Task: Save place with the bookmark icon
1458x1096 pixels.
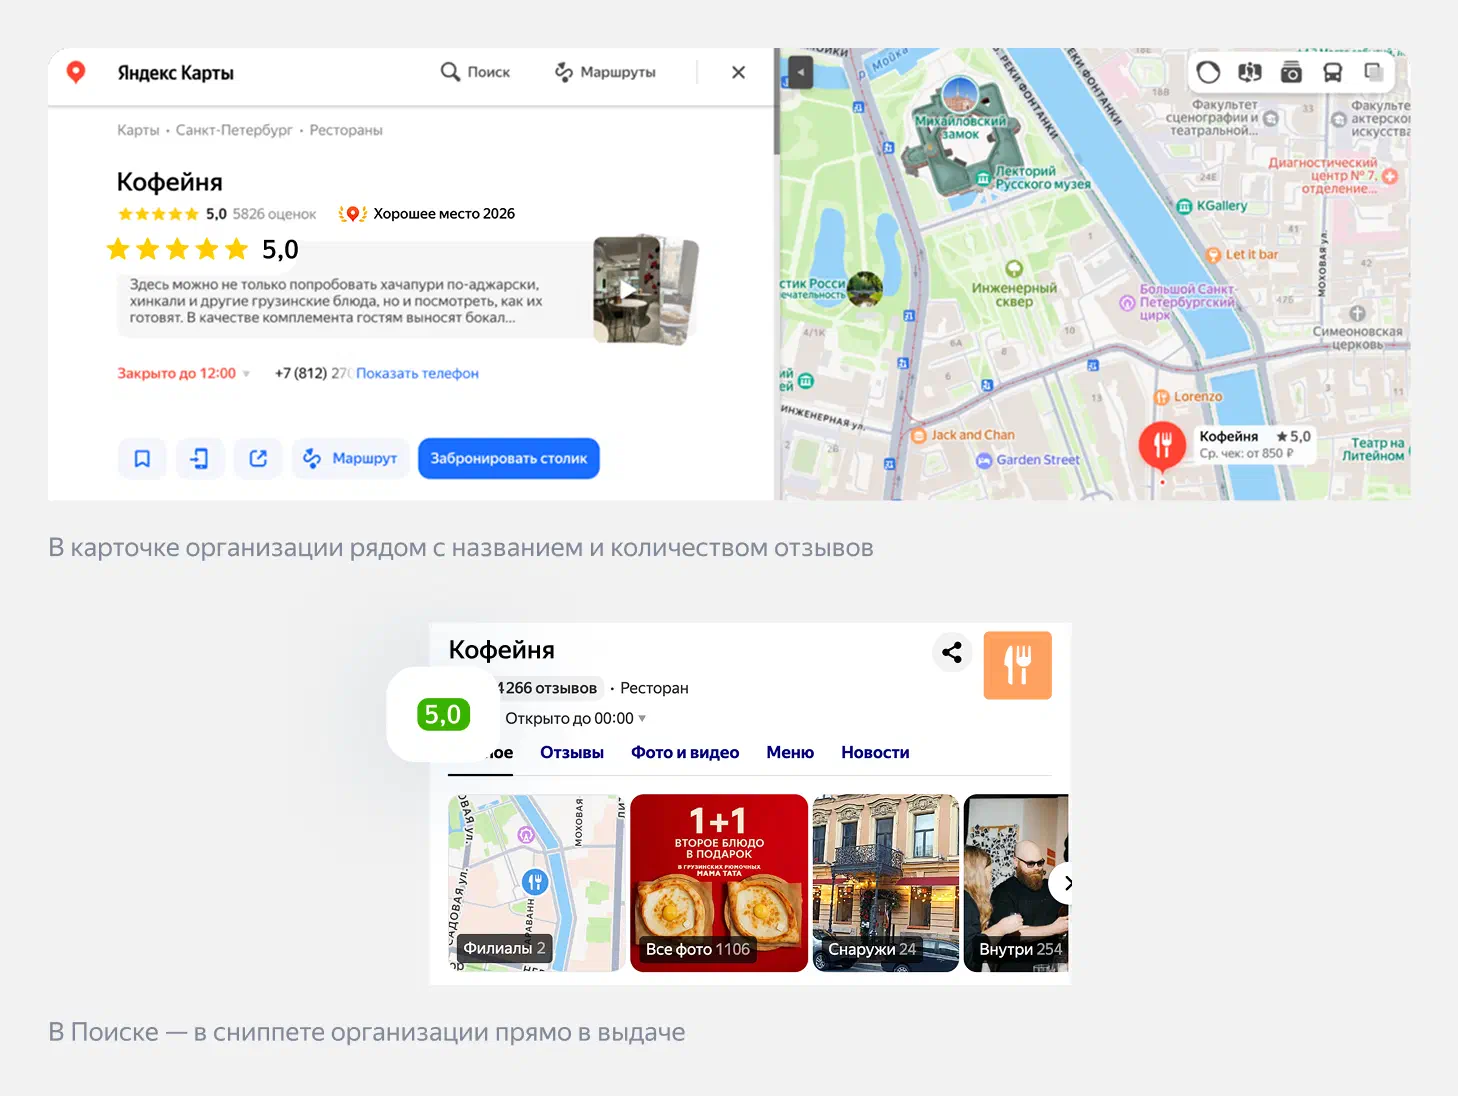Action: (x=142, y=458)
